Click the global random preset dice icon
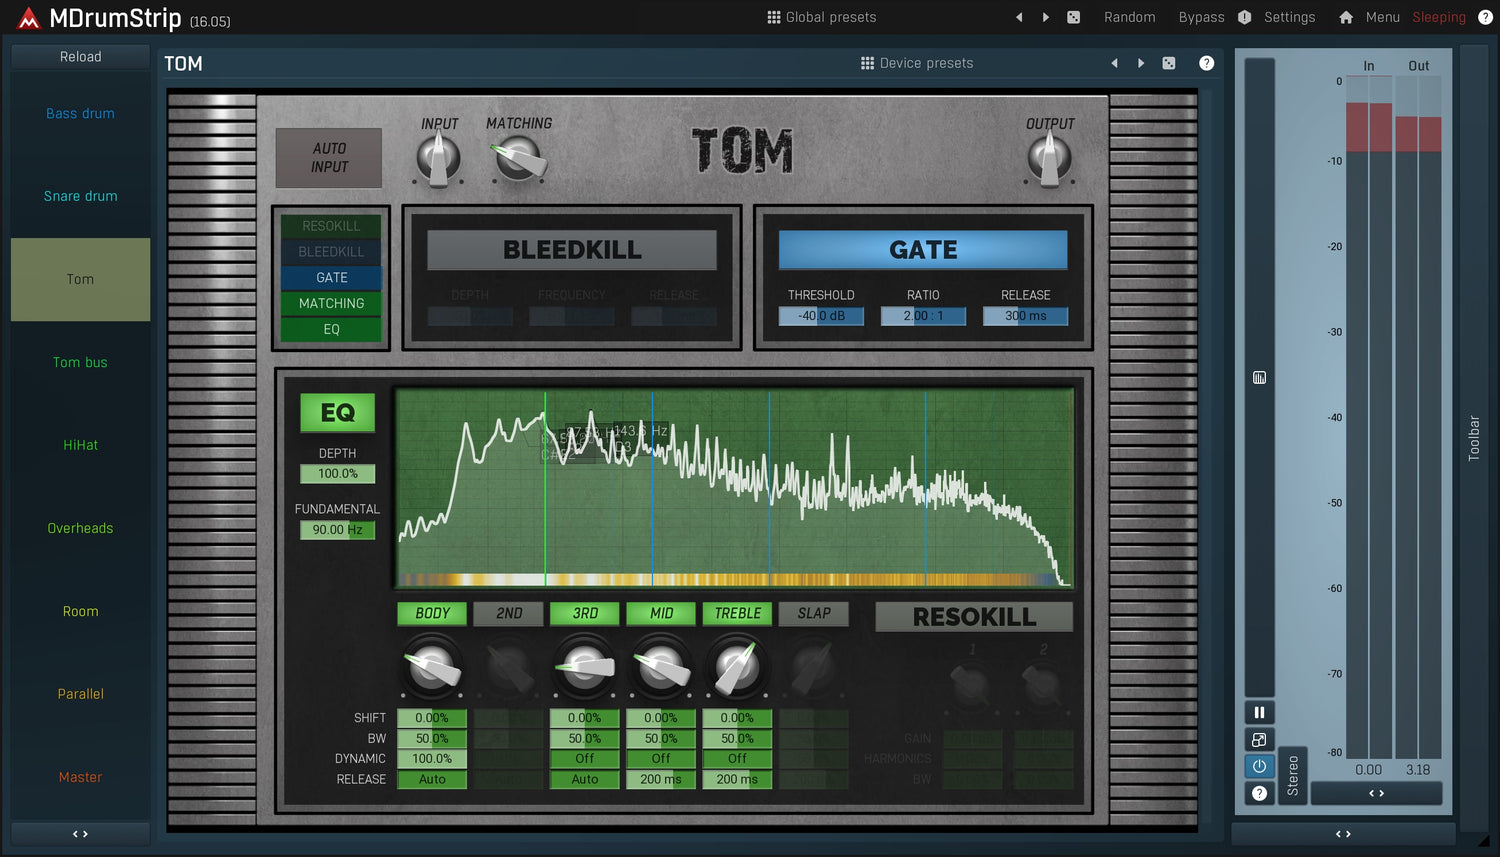Image resolution: width=1500 pixels, height=857 pixels. [x=1073, y=17]
